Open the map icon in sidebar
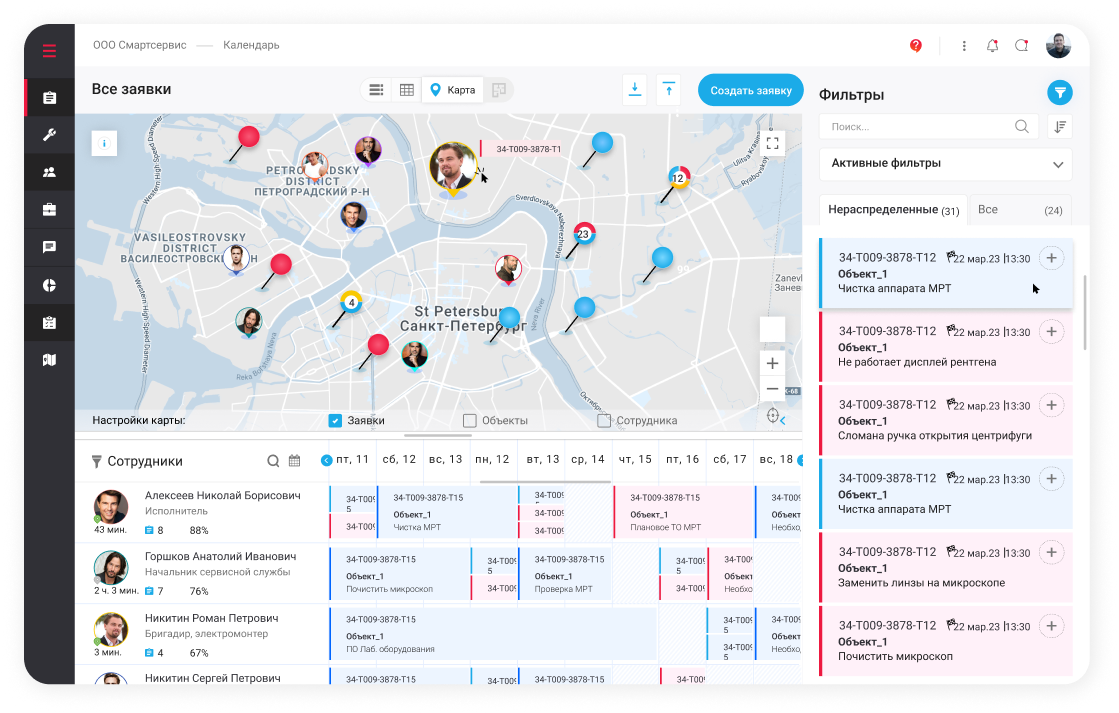Image resolution: width=1119 pixels, height=713 pixels. click(x=49, y=360)
